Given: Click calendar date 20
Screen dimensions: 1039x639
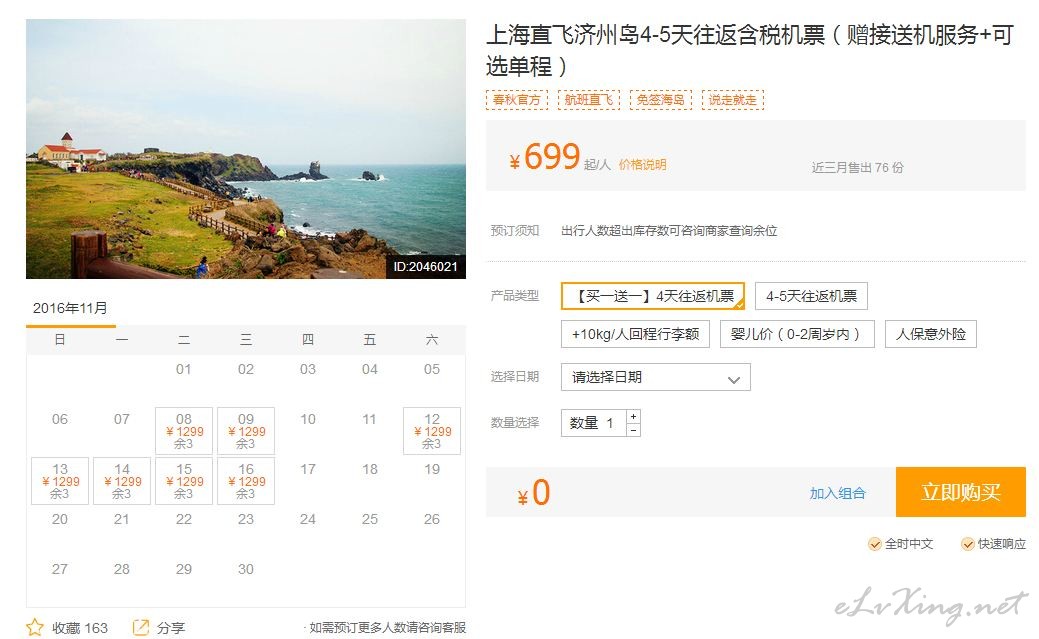Looking at the screenshot, I should coord(60,519).
